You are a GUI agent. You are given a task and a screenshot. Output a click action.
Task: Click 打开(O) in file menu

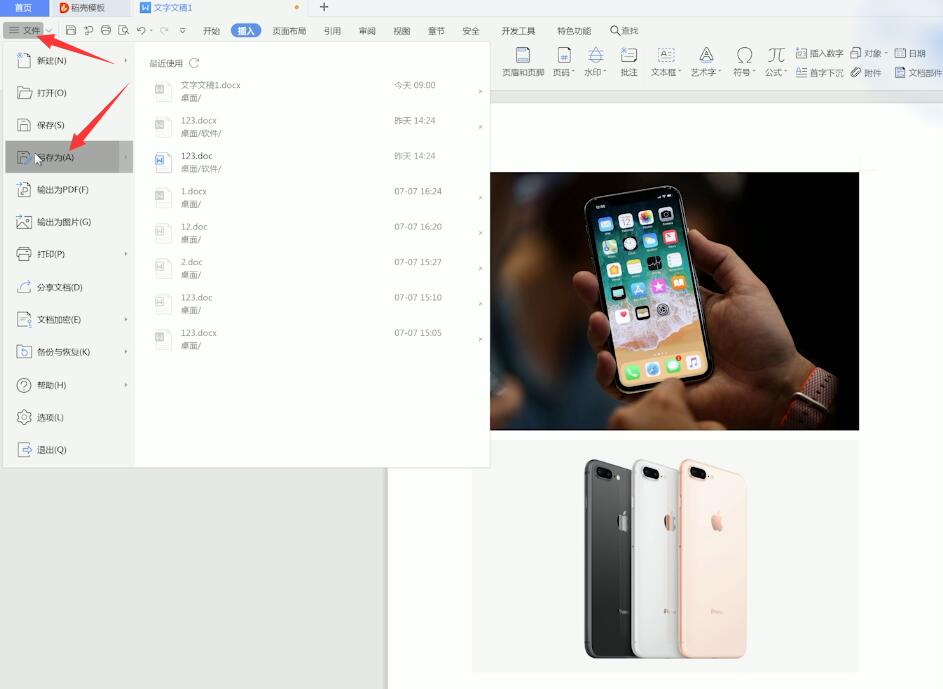point(69,93)
